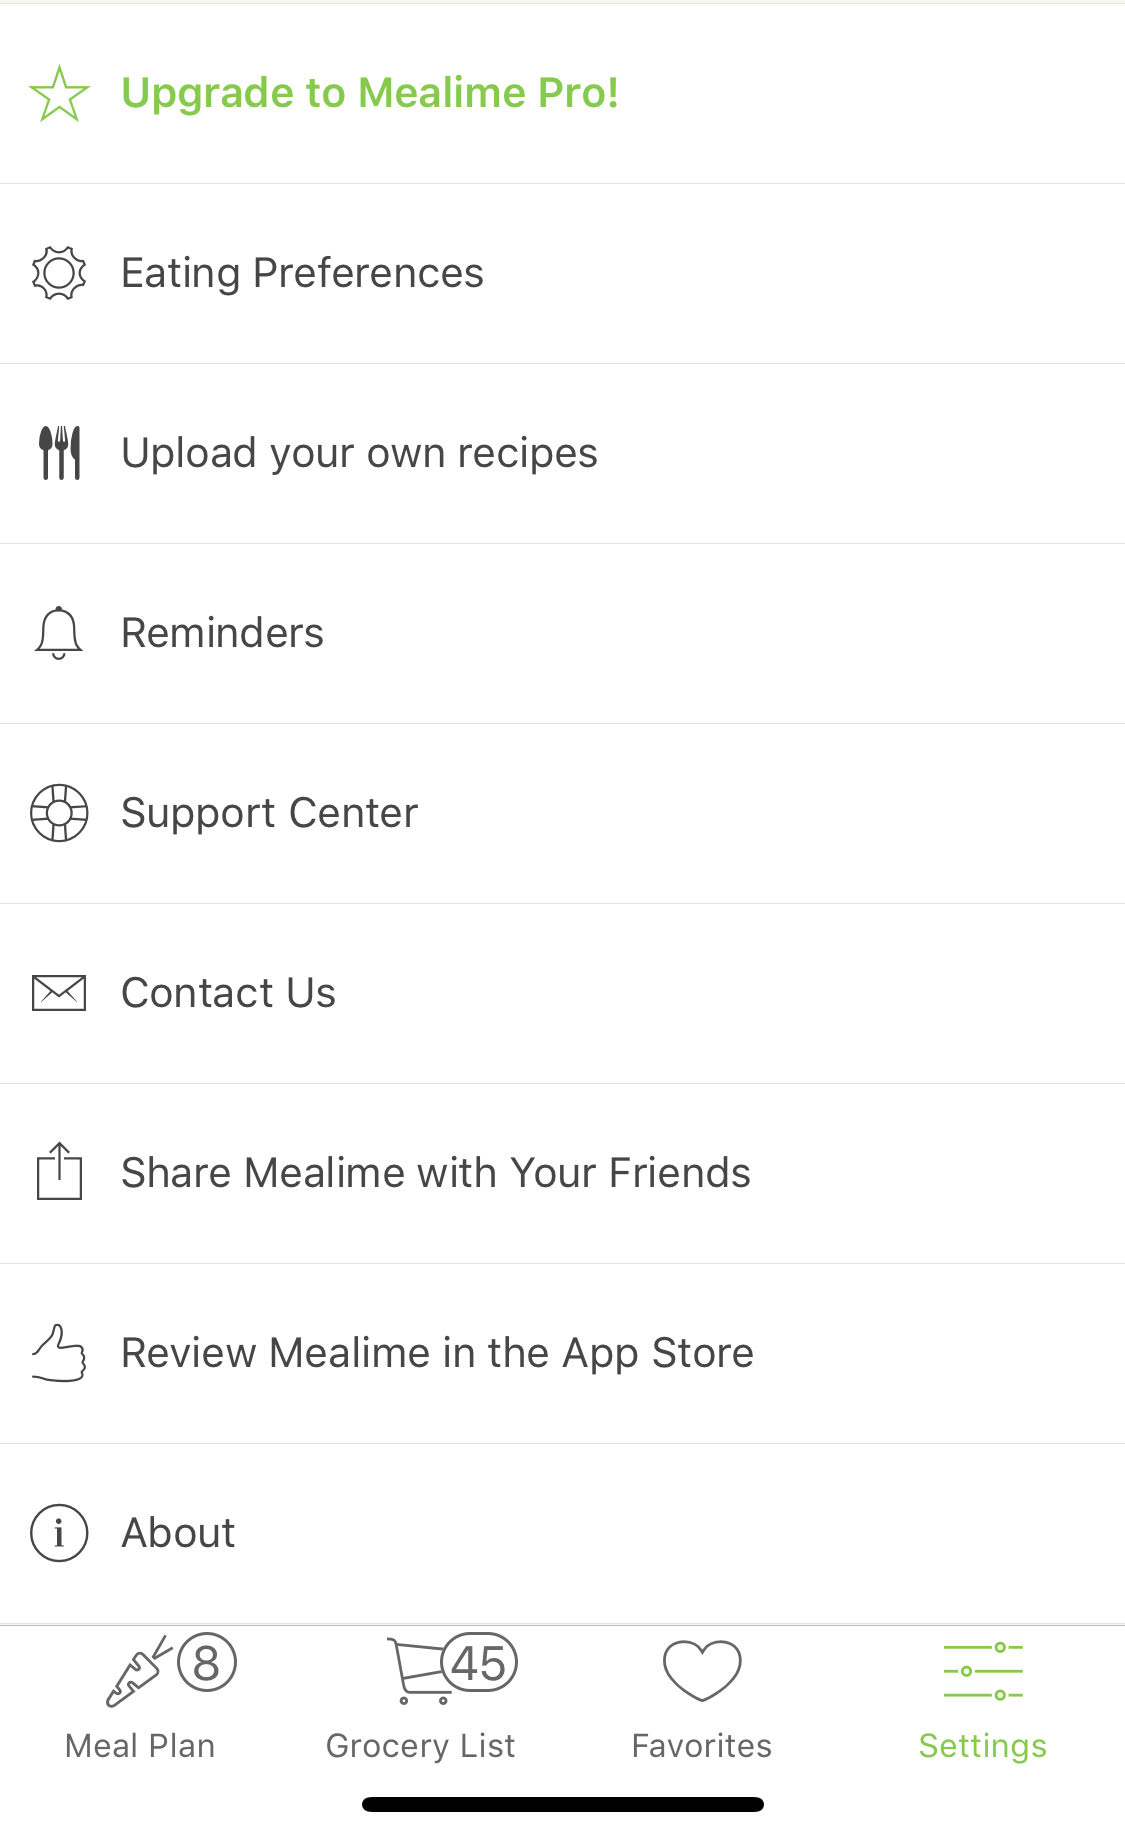The width and height of the screenshot is (1125, 1836).
Task: Tap the star icon for Mealime Pro
Action: pyautogui.click(x=59, y=93)
